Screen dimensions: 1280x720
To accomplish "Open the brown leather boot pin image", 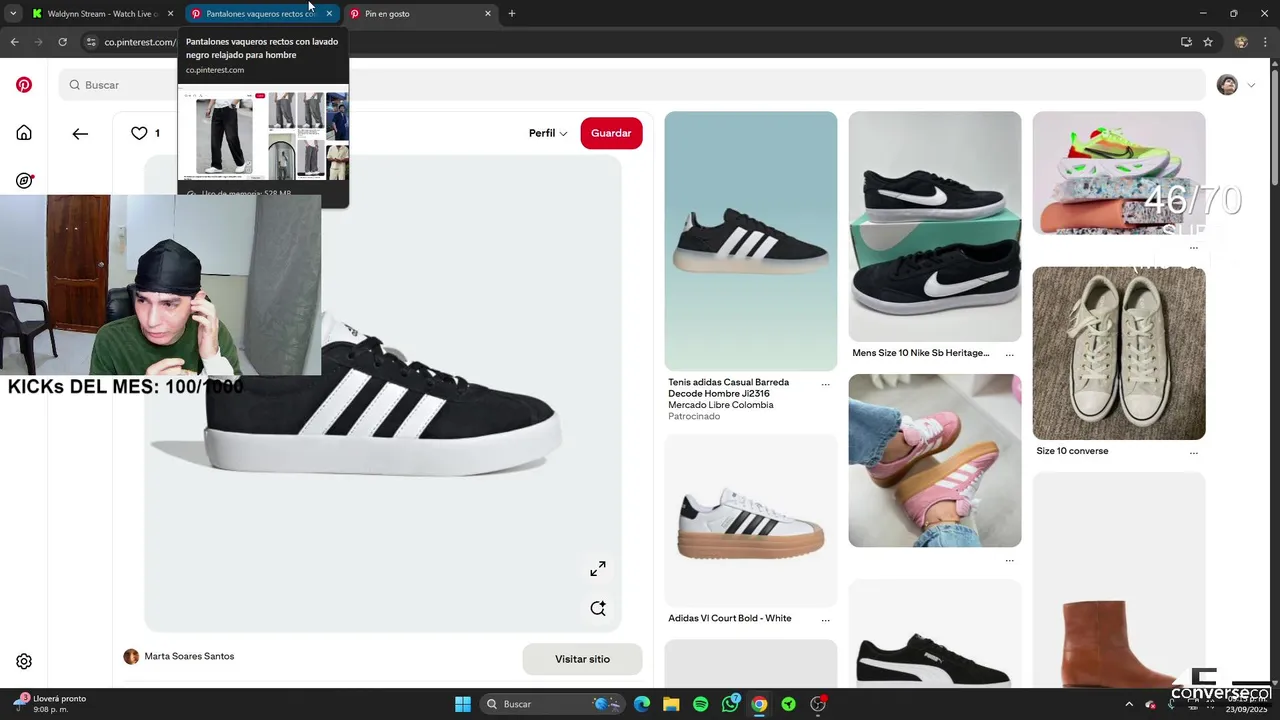I will pyautogui.click(x=1119, y=580).
